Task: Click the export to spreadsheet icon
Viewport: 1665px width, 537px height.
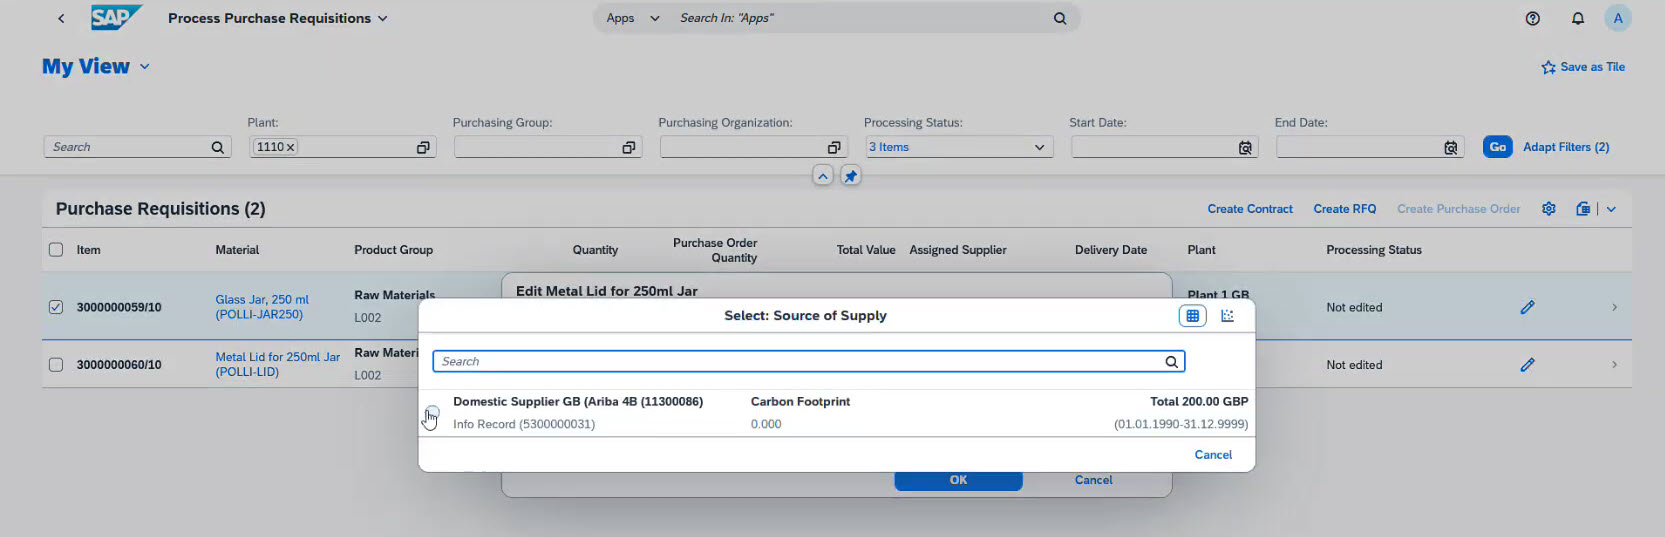Action: coord(1583,209)
